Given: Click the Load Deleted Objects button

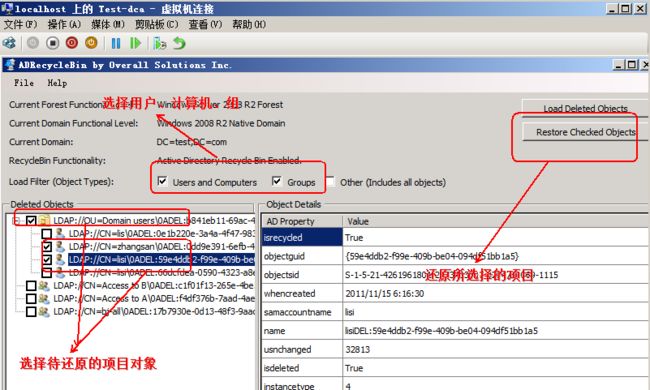Looking at the screenshot, I should (585, 108).
